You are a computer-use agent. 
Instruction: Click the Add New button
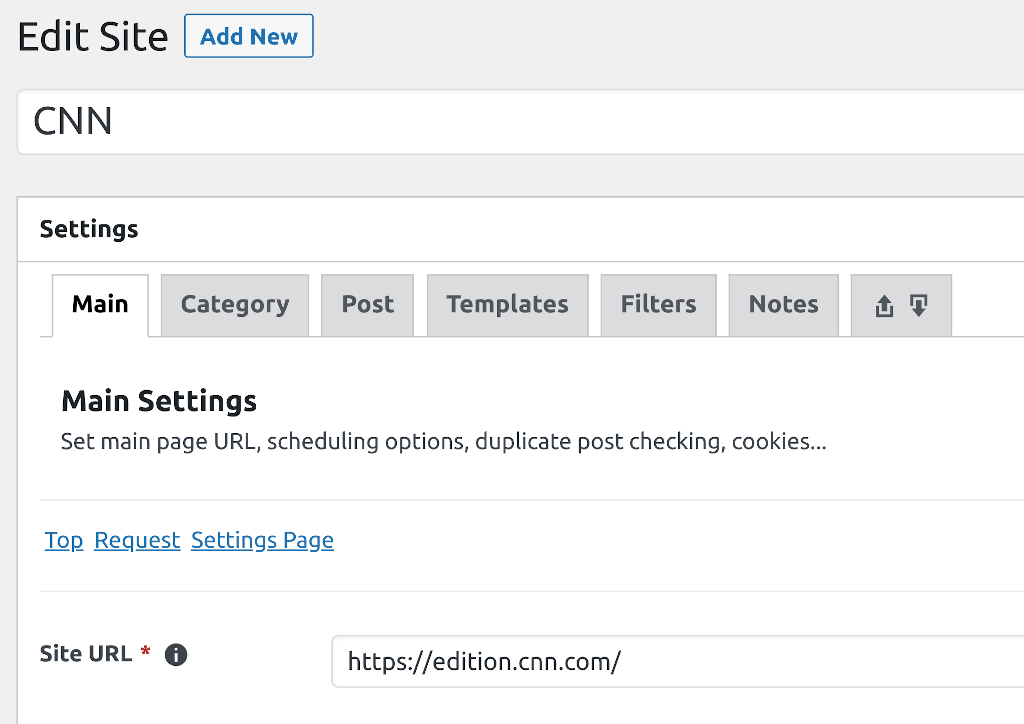(x=249, y=36)
